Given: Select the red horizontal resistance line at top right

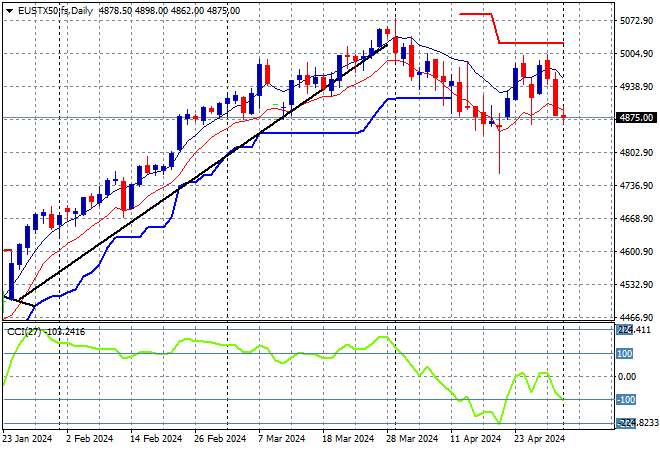Looking at the screenshot, I should coord(530,43).
